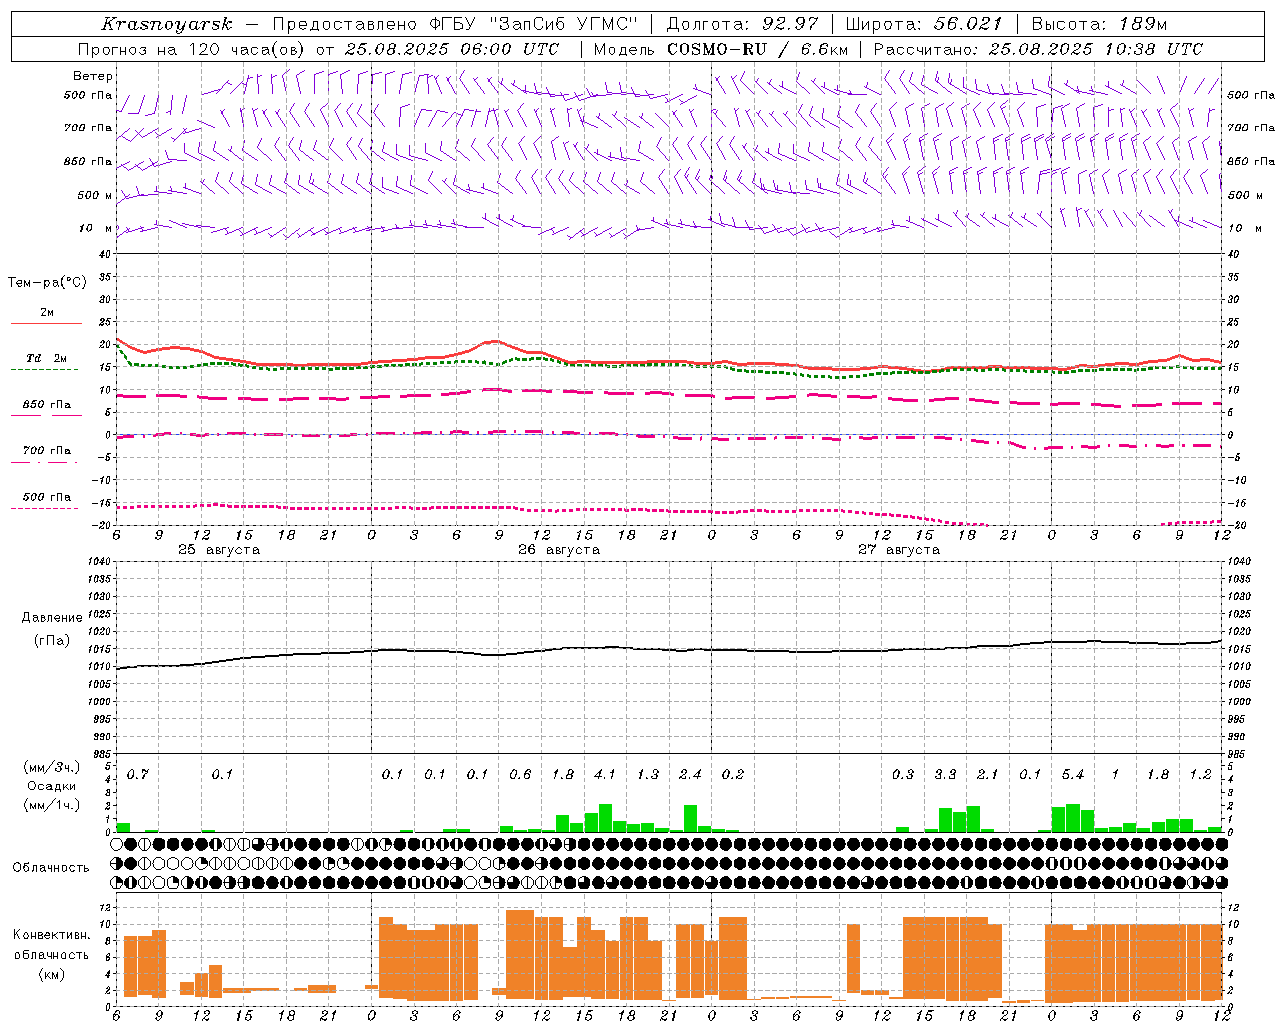The width and height of the screenshot is (1280, 1024).
Task: Click the 'Облачность' cloud cover label
Action: point(51,868)
